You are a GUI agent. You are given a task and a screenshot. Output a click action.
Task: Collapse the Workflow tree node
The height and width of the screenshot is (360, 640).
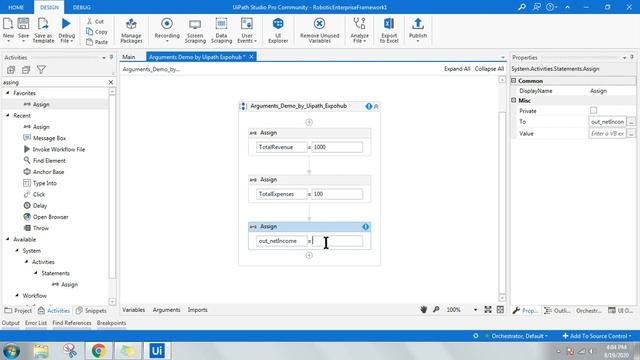pos(17,295)
